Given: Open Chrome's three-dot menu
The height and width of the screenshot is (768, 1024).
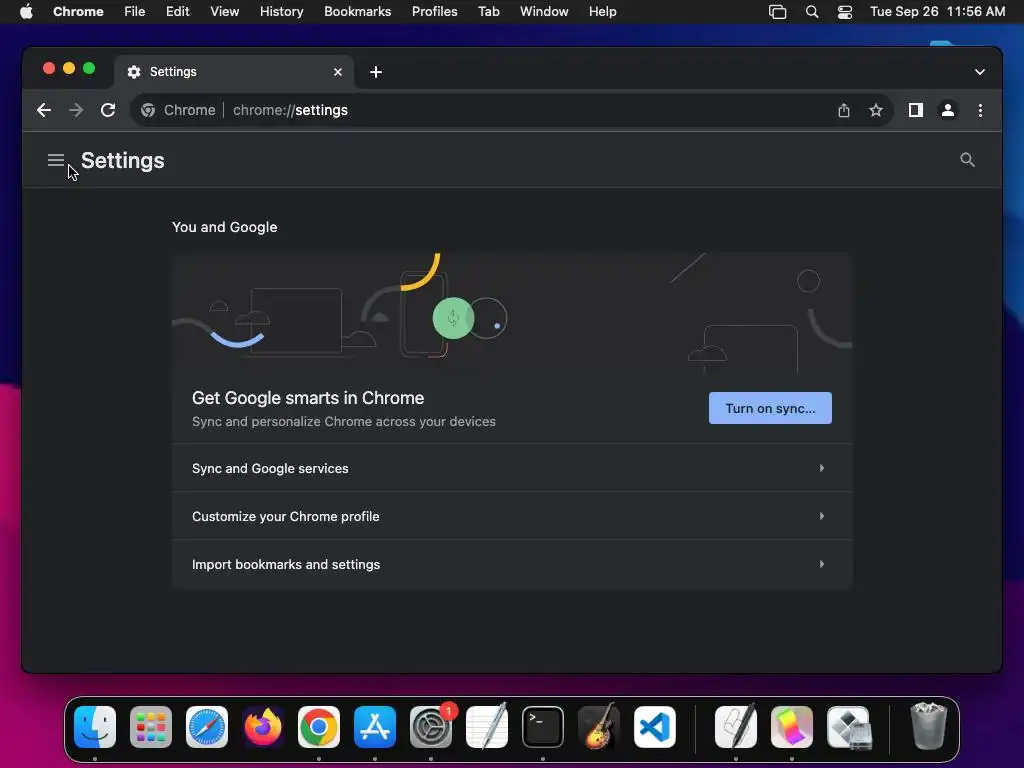Looking at the screenshot, I should coord(980,110).
